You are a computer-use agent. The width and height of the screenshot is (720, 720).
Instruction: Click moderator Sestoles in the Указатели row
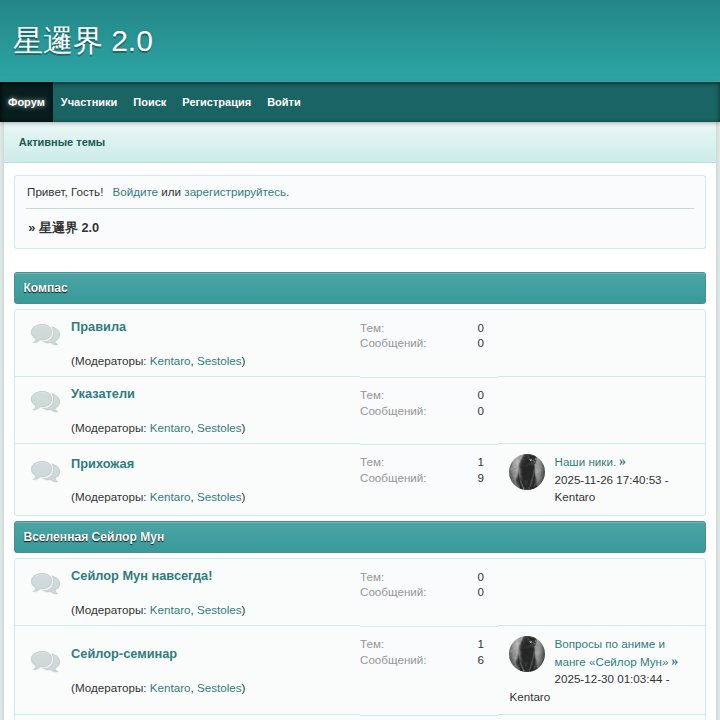tap(219, 428)
